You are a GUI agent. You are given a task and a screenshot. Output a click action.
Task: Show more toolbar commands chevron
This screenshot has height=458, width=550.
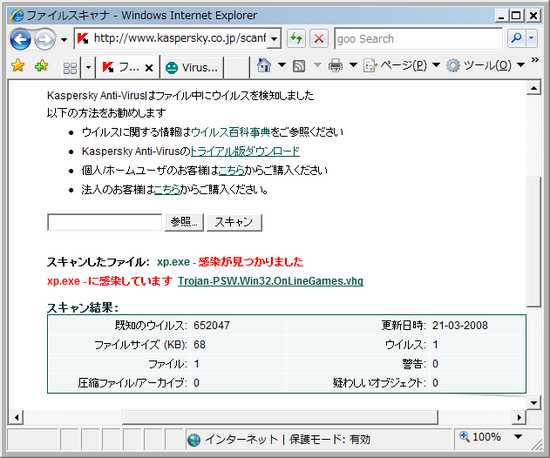535,60
